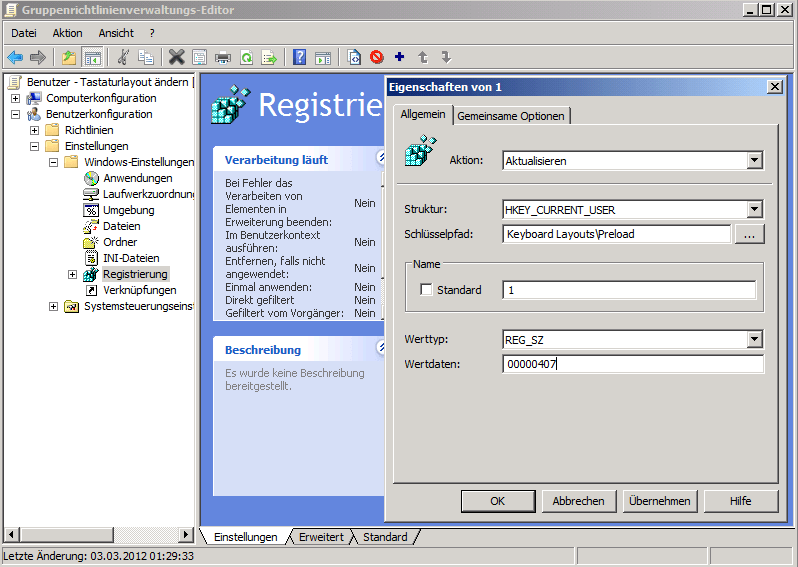Viewport: 798px width, 567px height.
Task: Select Verknüpfungen tree node
Action: (139, 290)
